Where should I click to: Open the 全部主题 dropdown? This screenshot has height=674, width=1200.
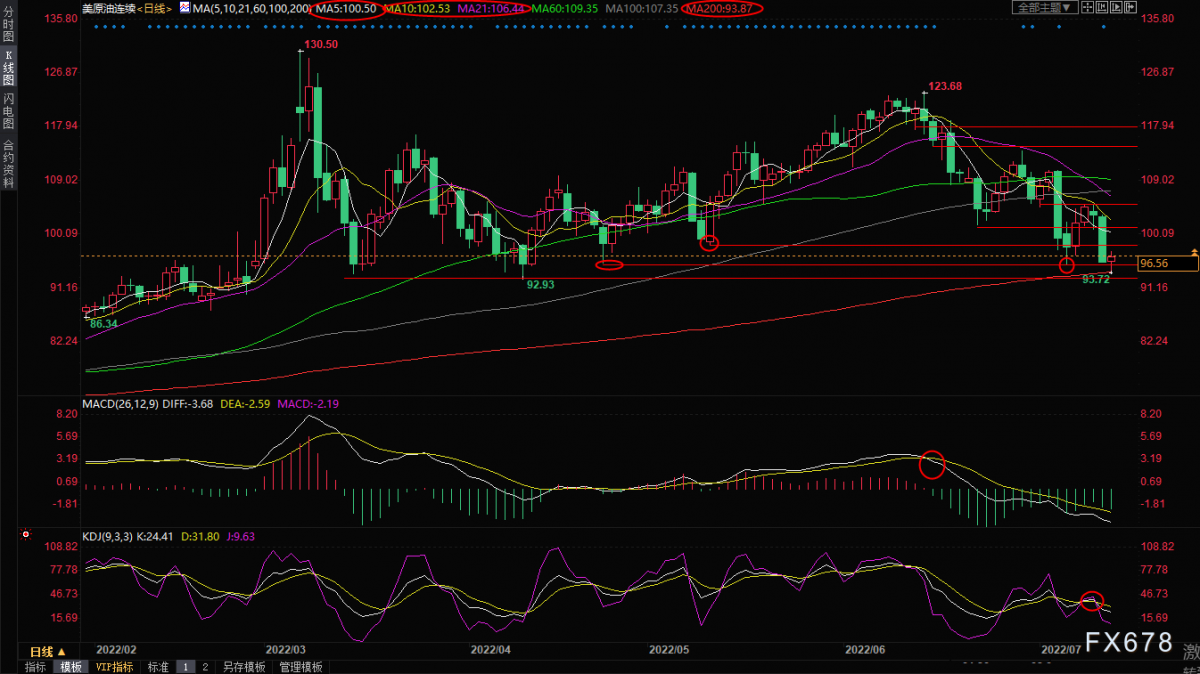[1045, 7]
